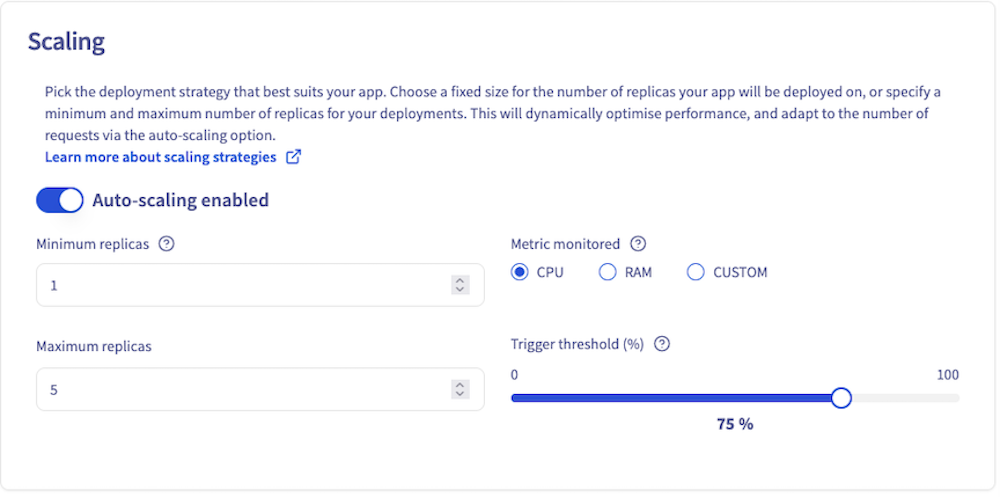Screen dimensions: 1000x497
Task: Select the RAM metric radio button
Action: 607,272
